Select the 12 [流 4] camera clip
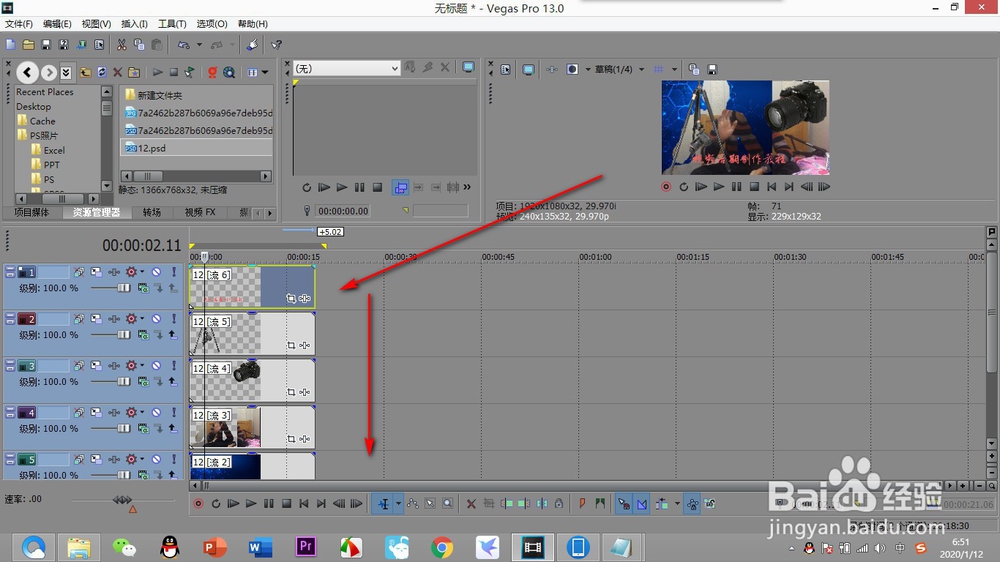This screenshot has width=1000, height=562. coord(253,381)
